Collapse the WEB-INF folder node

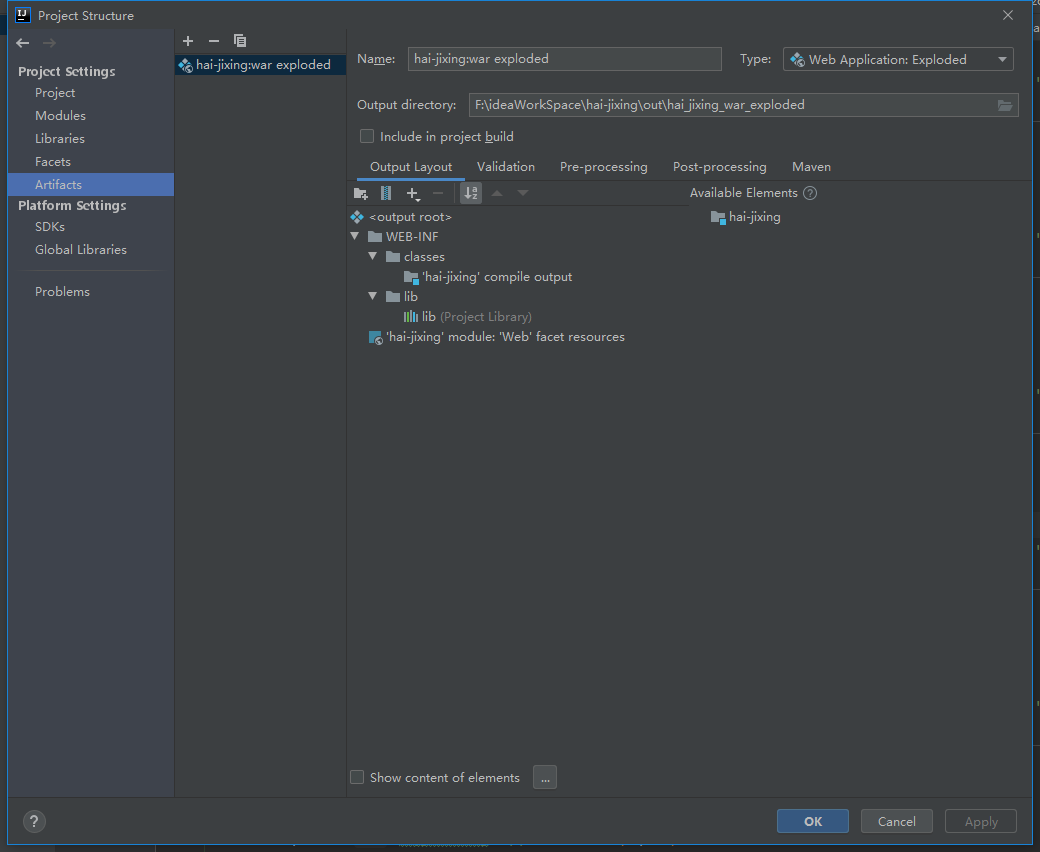(x=355, y=236)
